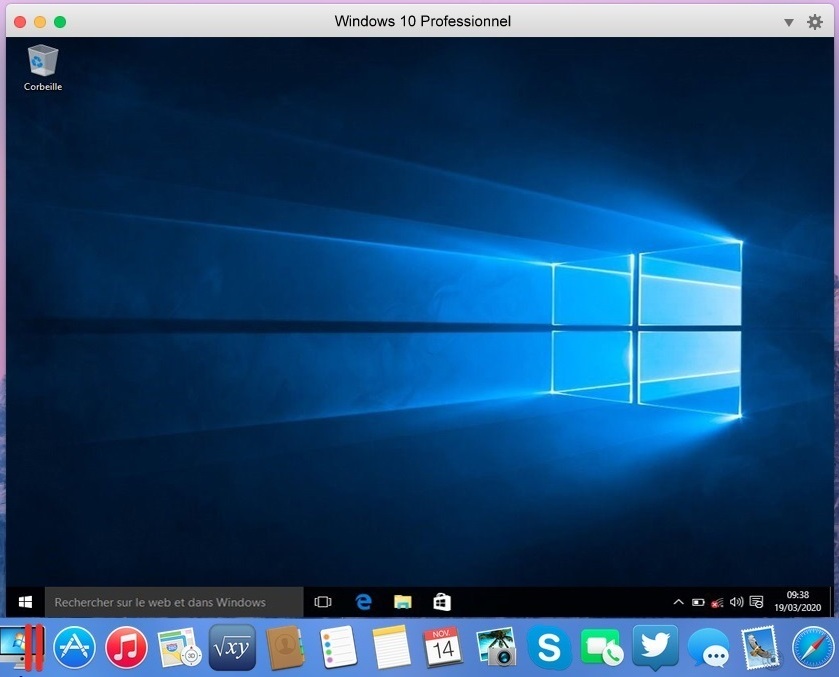
Task: Open Calendar in the Dock
Action: 443,648
